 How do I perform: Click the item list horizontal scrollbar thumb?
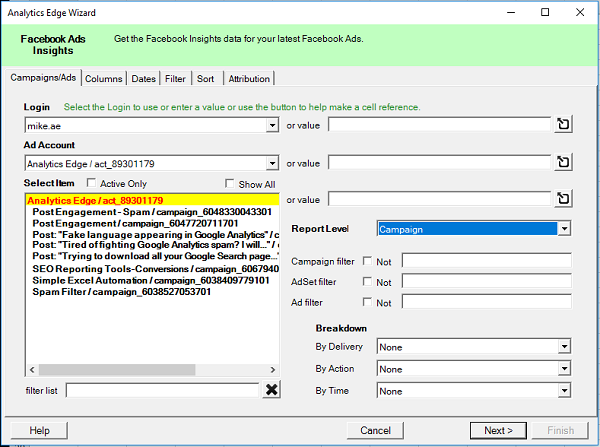pyautogui.click(x=117, y=370)
